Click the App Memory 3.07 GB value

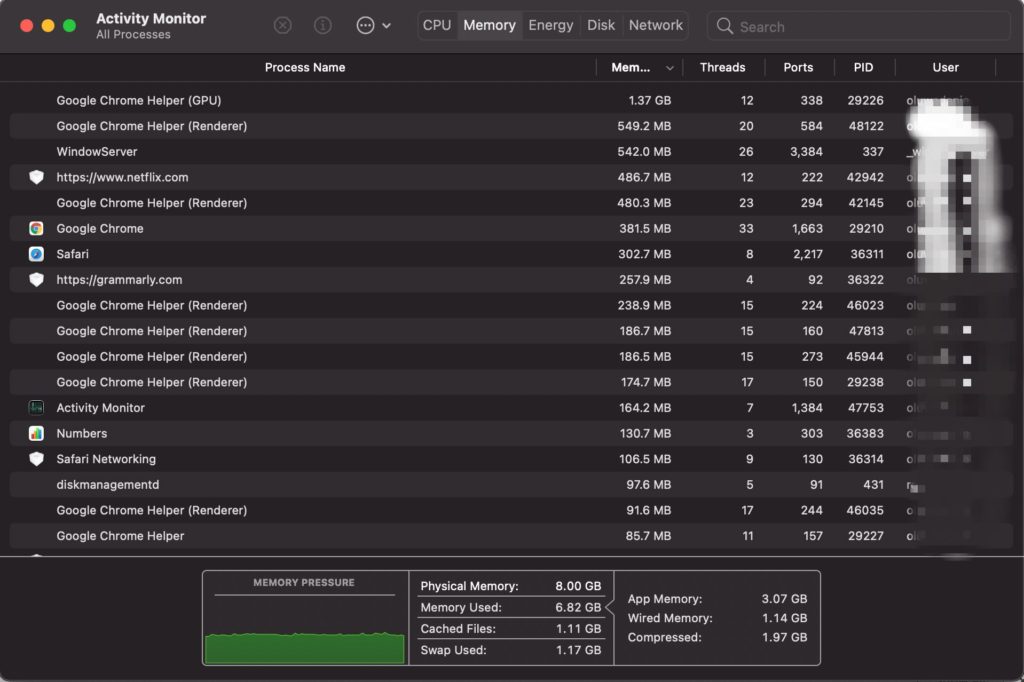point(784,598)
